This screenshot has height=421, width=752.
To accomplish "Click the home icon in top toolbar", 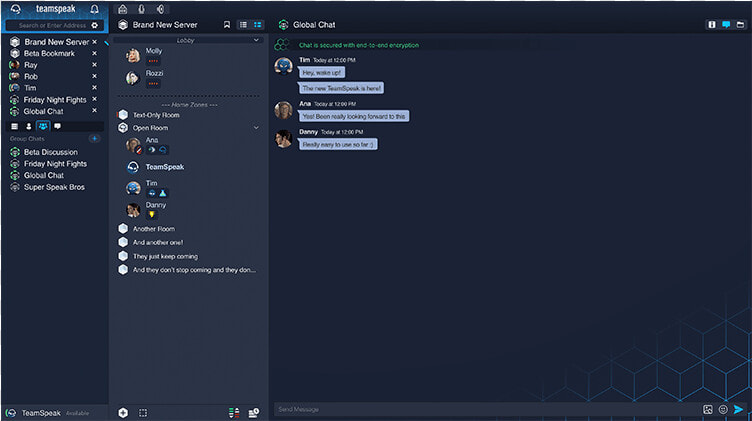I will (x=123, y=9).
